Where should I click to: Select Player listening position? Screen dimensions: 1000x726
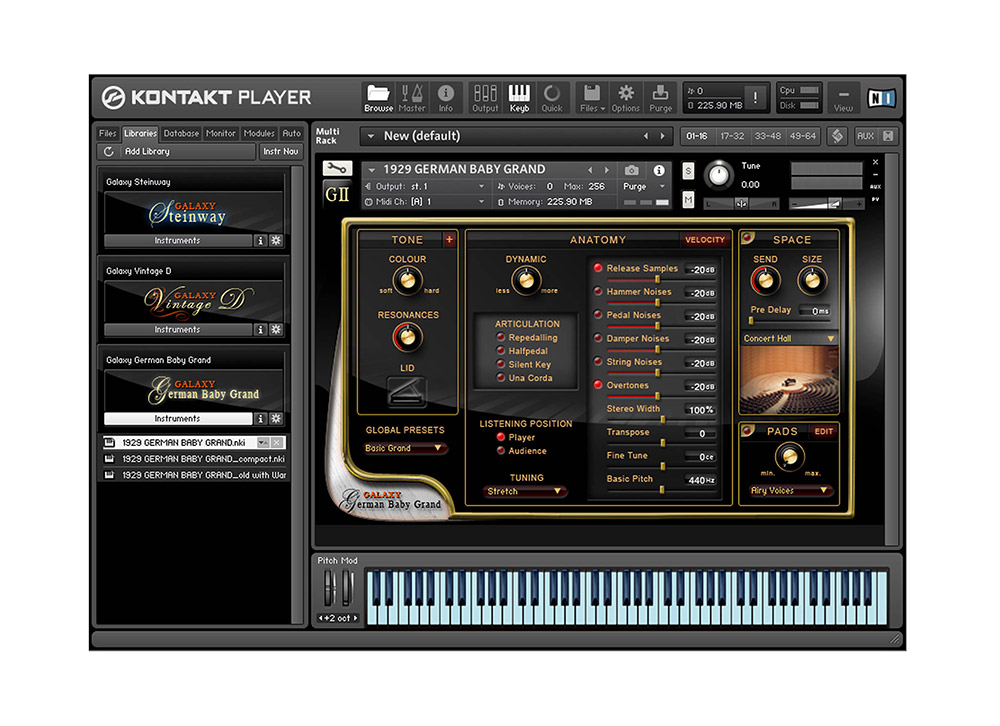click(x=501, y=437)
